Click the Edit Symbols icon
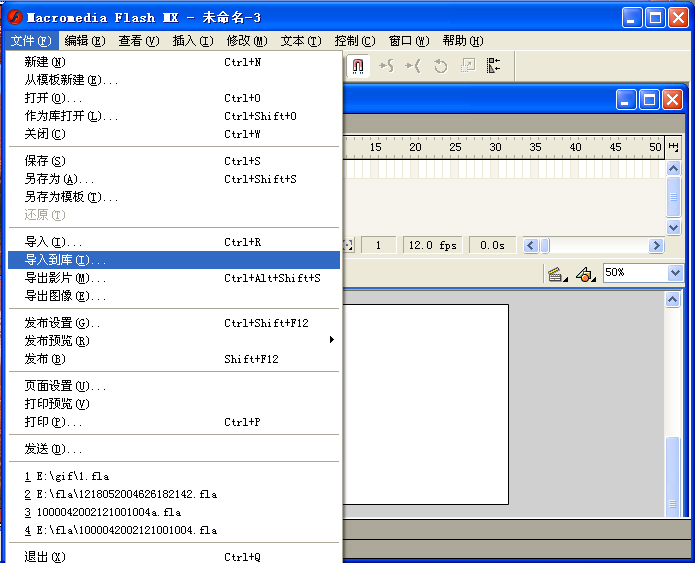This screenshot has height=563, width=695. pos(585,274)
